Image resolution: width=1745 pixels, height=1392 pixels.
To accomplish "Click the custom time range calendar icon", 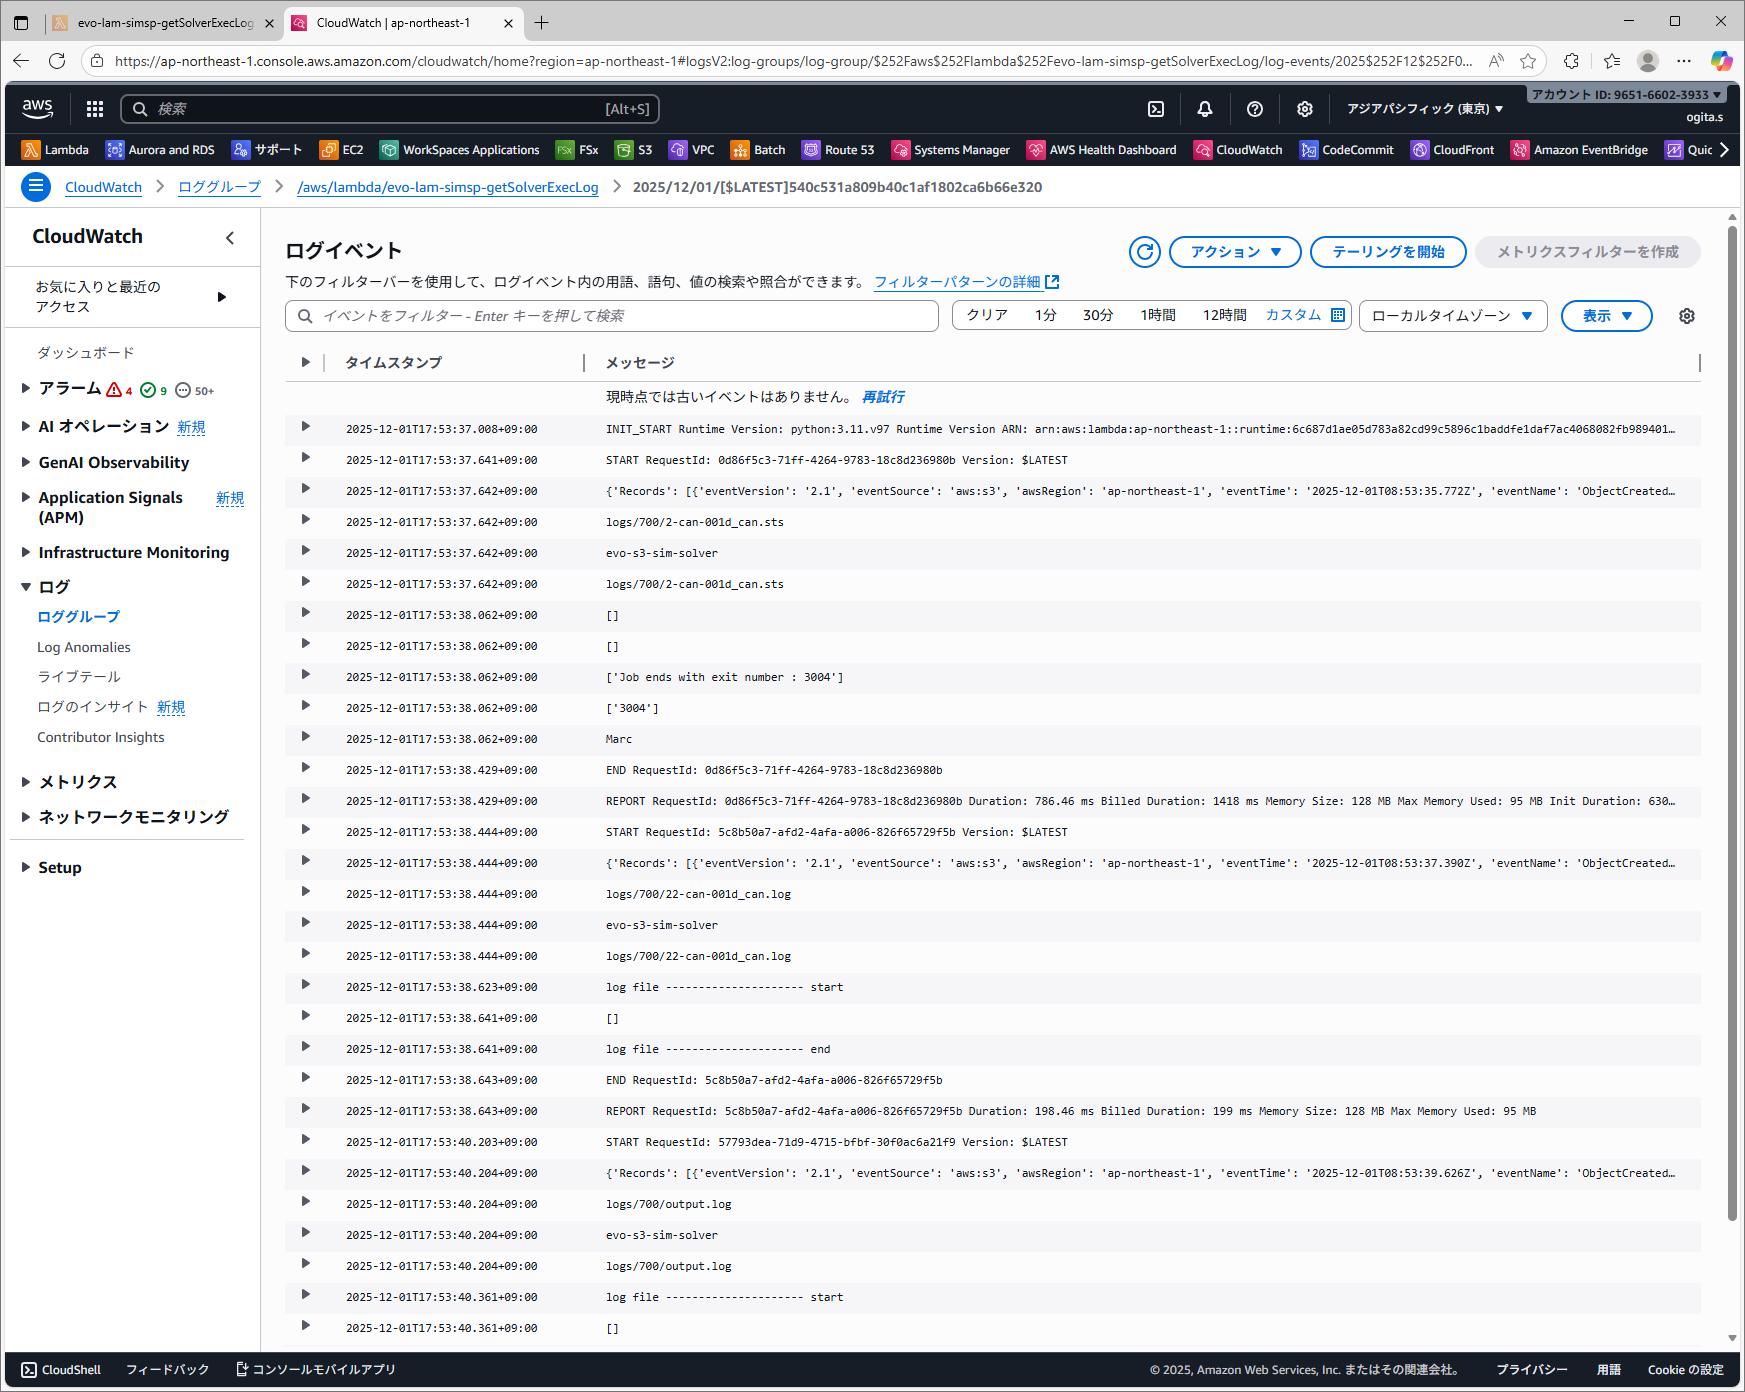I will pyautogui.click(x=1338, y=315).
